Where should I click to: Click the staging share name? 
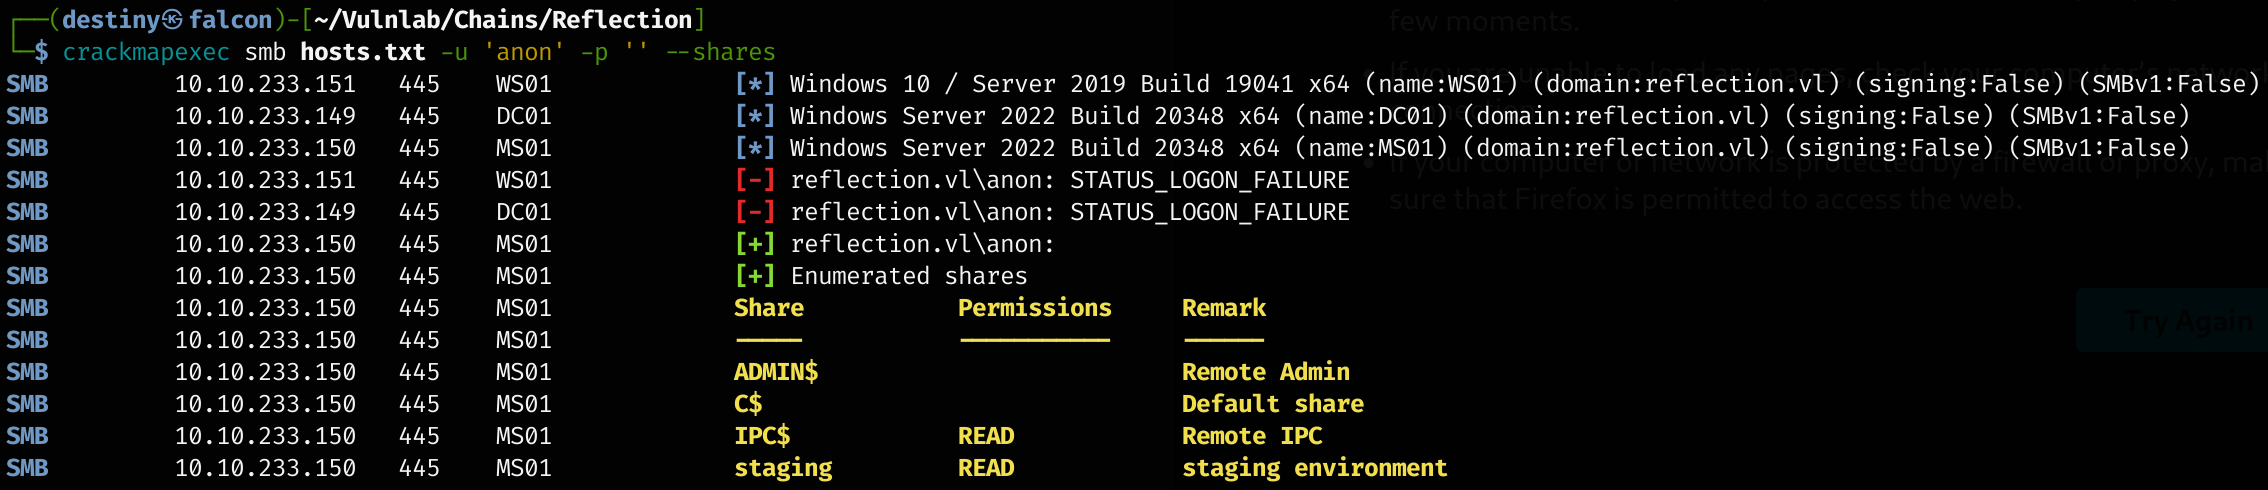point(783,468)
